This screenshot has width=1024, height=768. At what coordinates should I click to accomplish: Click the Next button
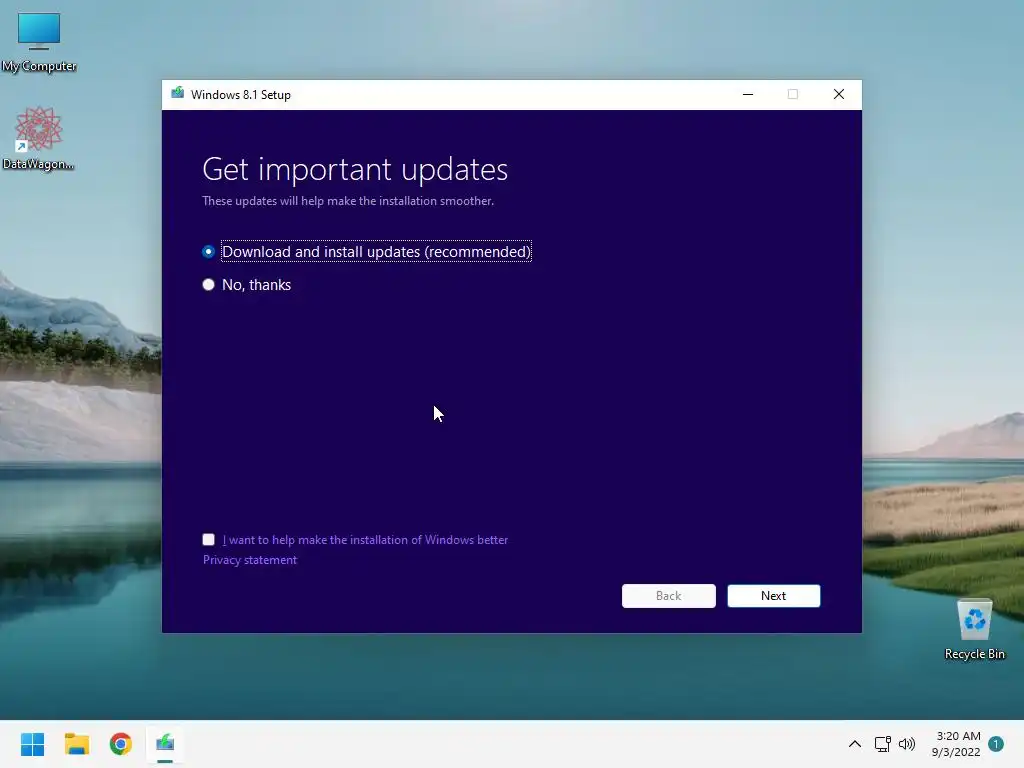click(x=773, y=596)
